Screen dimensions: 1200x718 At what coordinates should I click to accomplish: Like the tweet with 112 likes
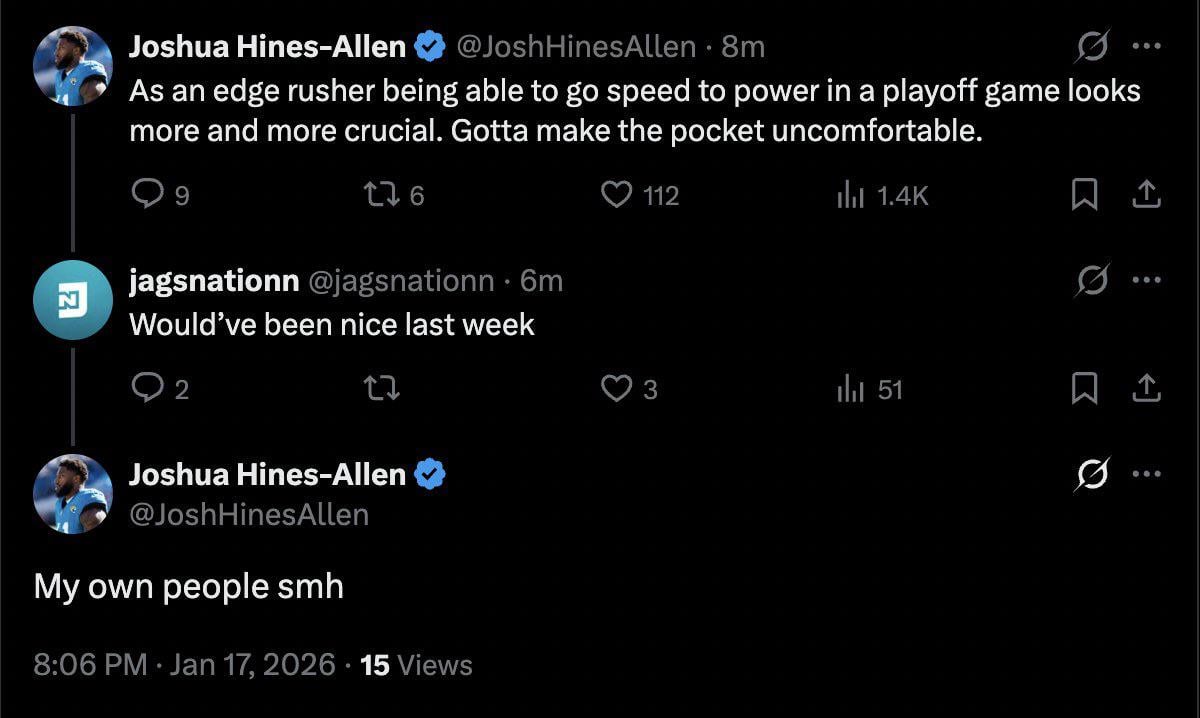pos(616,195)
